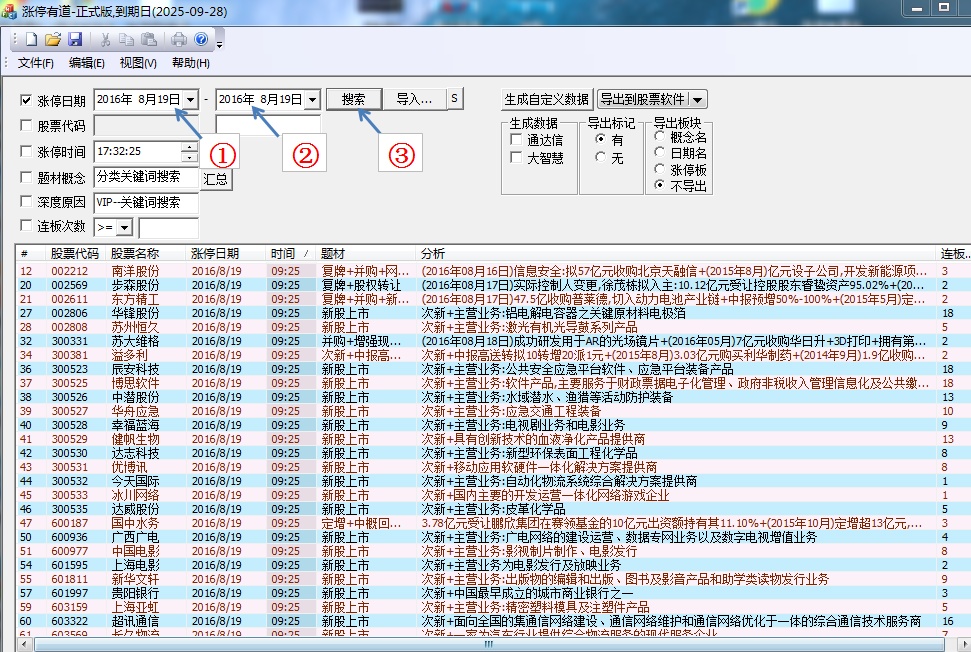Click the Save floppy disk icon
This screenshot has width=971, height=652.
75,40
